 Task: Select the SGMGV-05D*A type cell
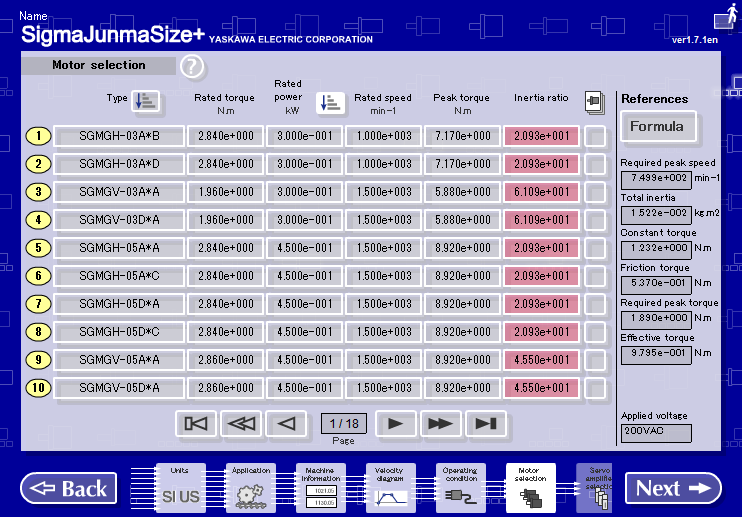coord(119,388)
